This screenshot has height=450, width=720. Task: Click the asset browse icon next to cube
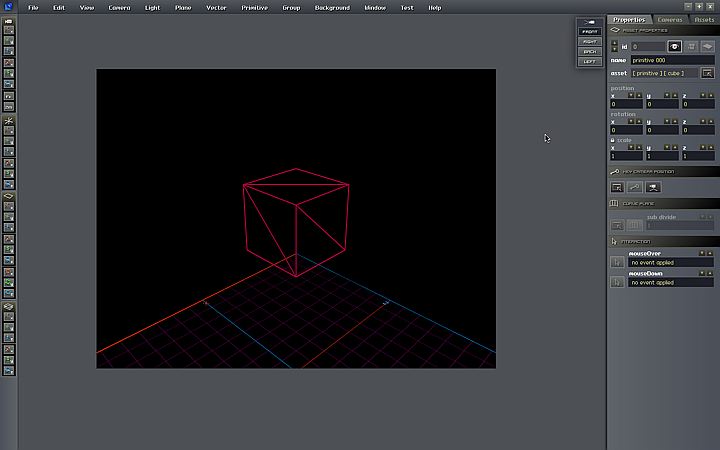pos(707,73)
